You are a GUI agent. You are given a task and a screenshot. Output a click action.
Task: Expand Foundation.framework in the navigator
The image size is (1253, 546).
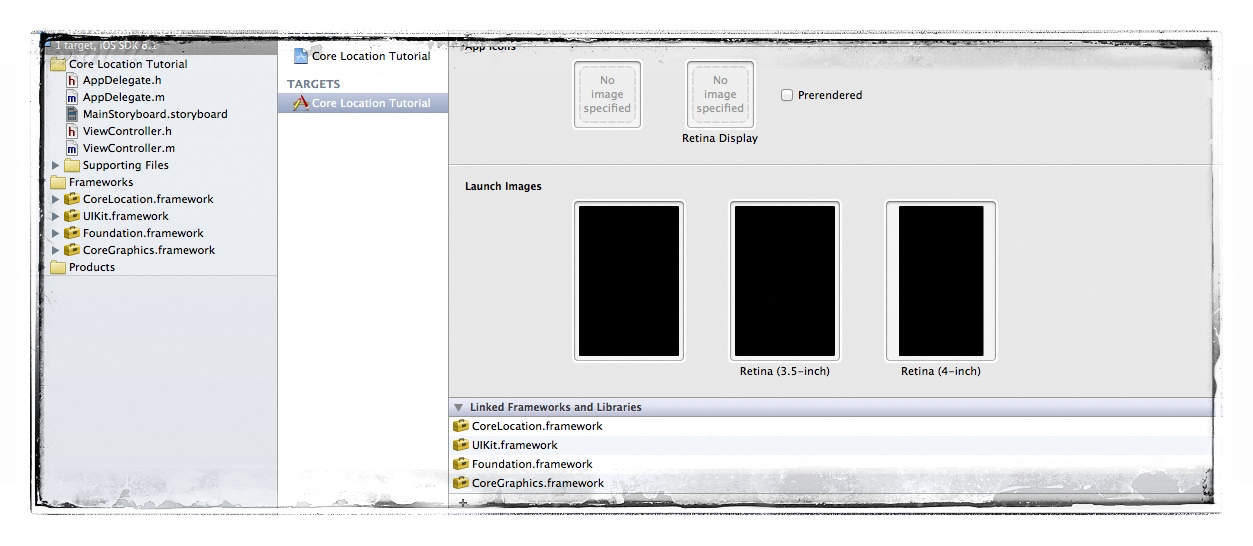click(56, 233)
